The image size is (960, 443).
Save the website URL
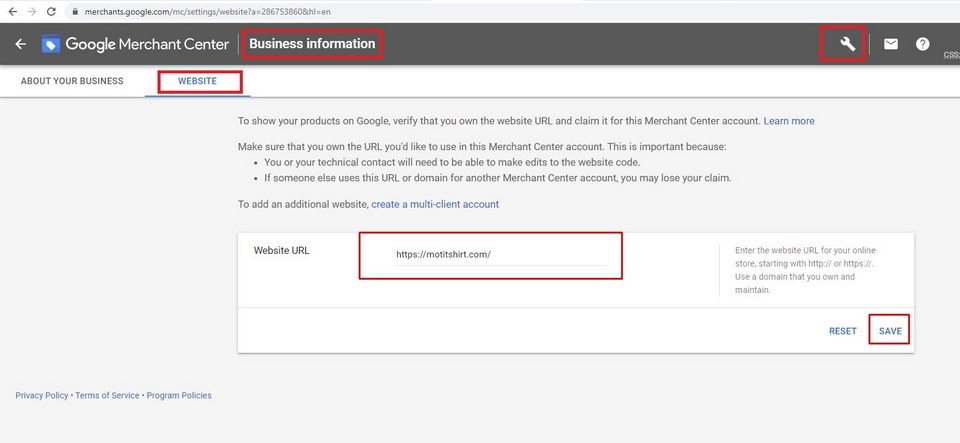(890, 331)
